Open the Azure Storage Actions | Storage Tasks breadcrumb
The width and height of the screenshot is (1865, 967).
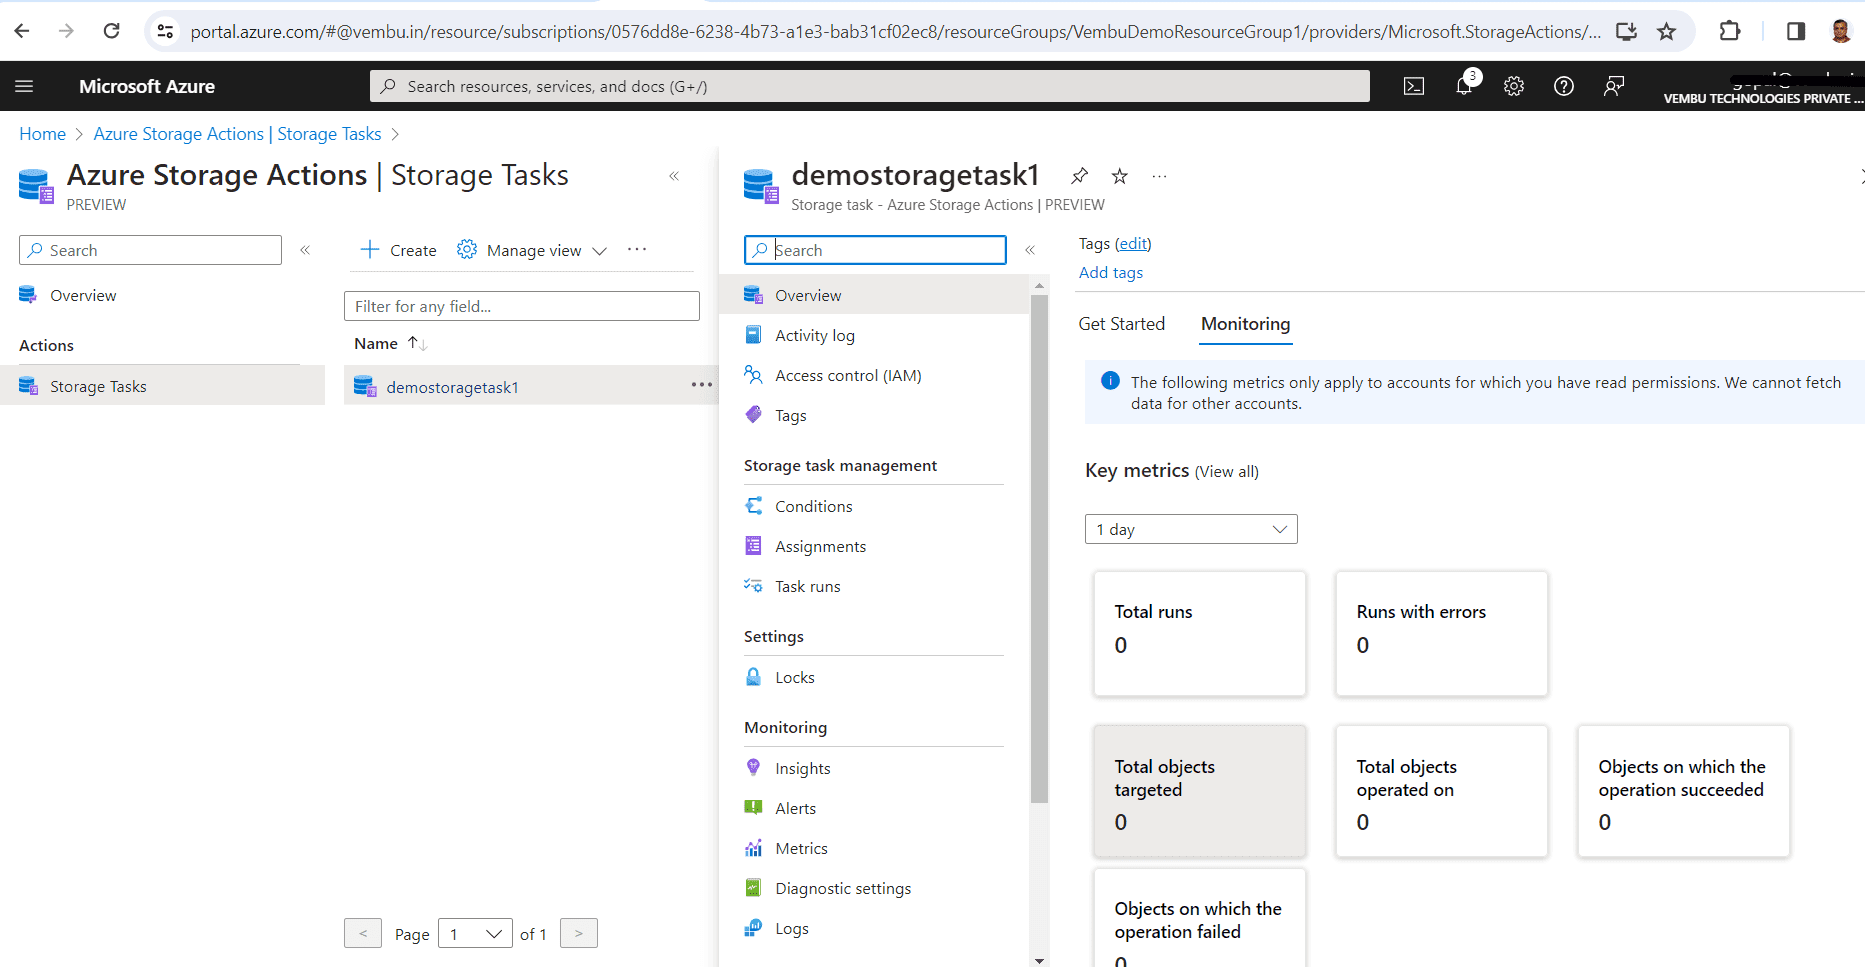click(x=237, y=134)
